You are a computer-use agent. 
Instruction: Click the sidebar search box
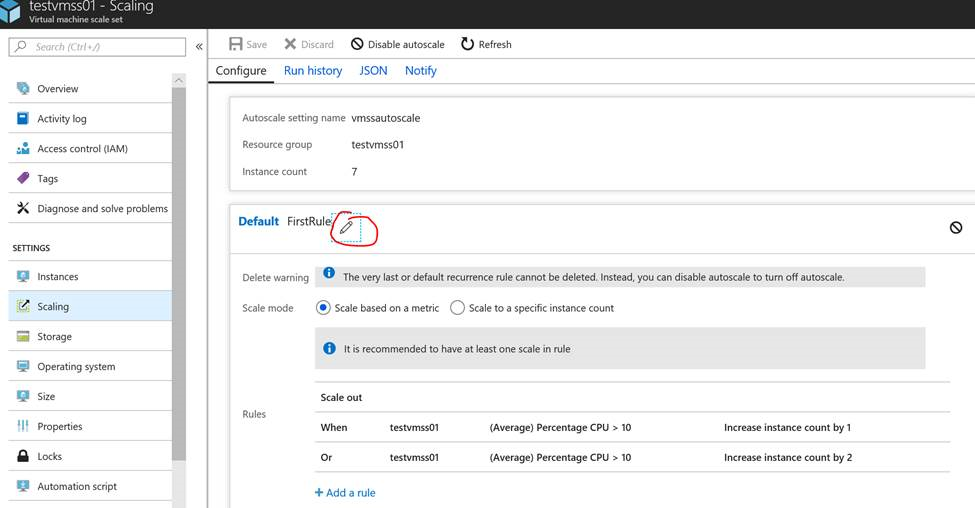(x=98, y=47)
